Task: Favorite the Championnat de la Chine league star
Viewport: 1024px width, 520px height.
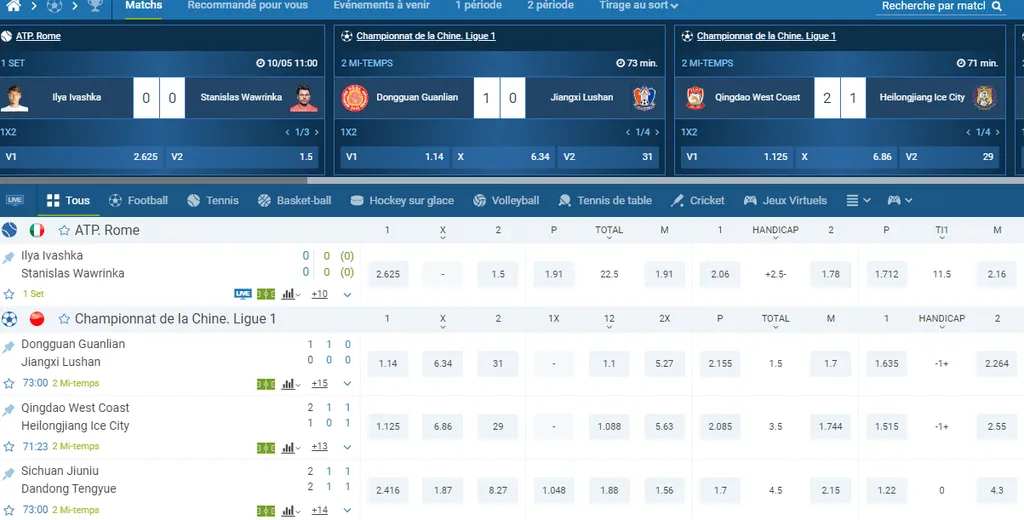Action: (64, 319)
